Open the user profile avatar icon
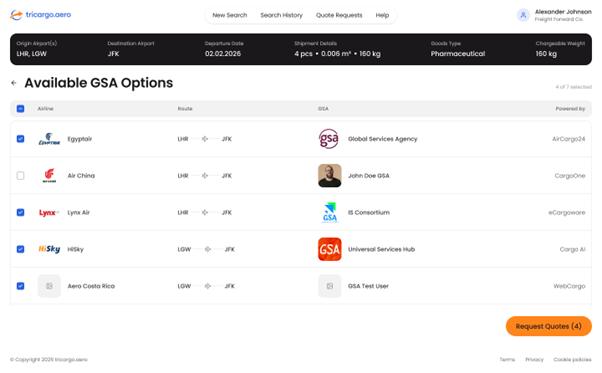 (523, 15)
